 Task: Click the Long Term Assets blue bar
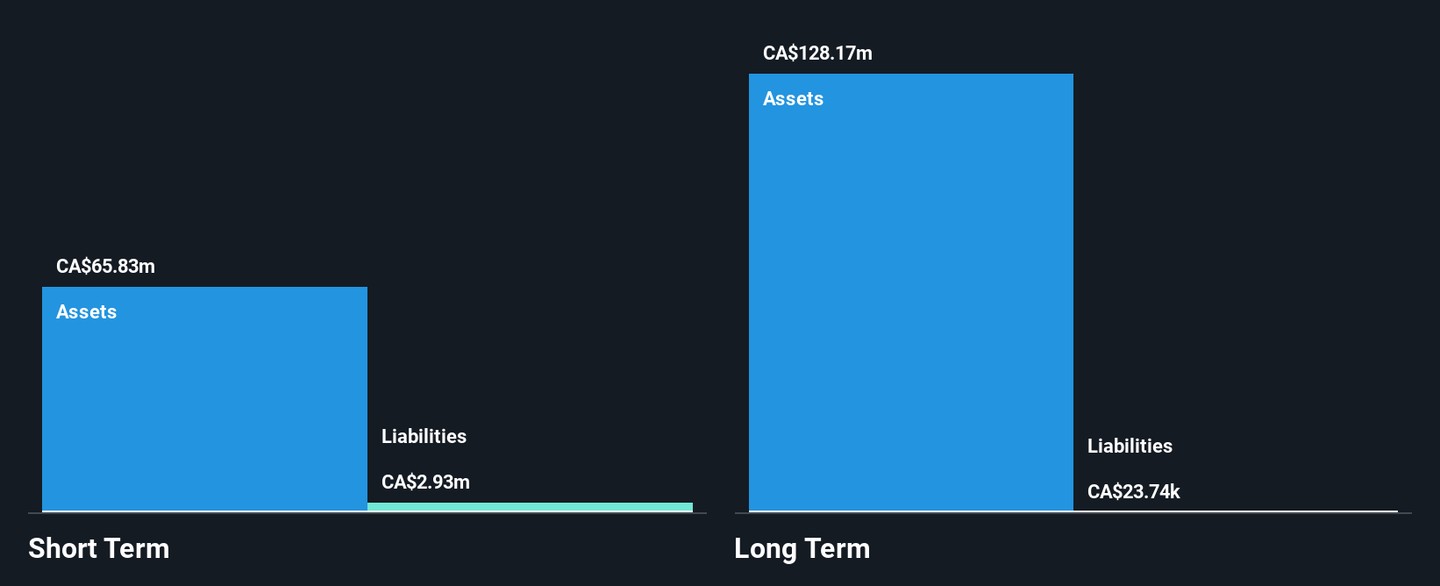910,300
